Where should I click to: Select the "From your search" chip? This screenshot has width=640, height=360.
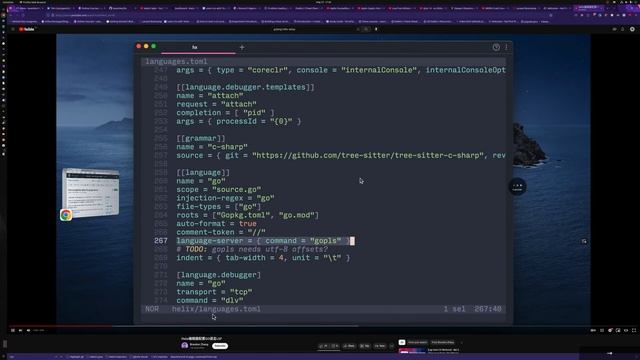[x=418, y=342]
